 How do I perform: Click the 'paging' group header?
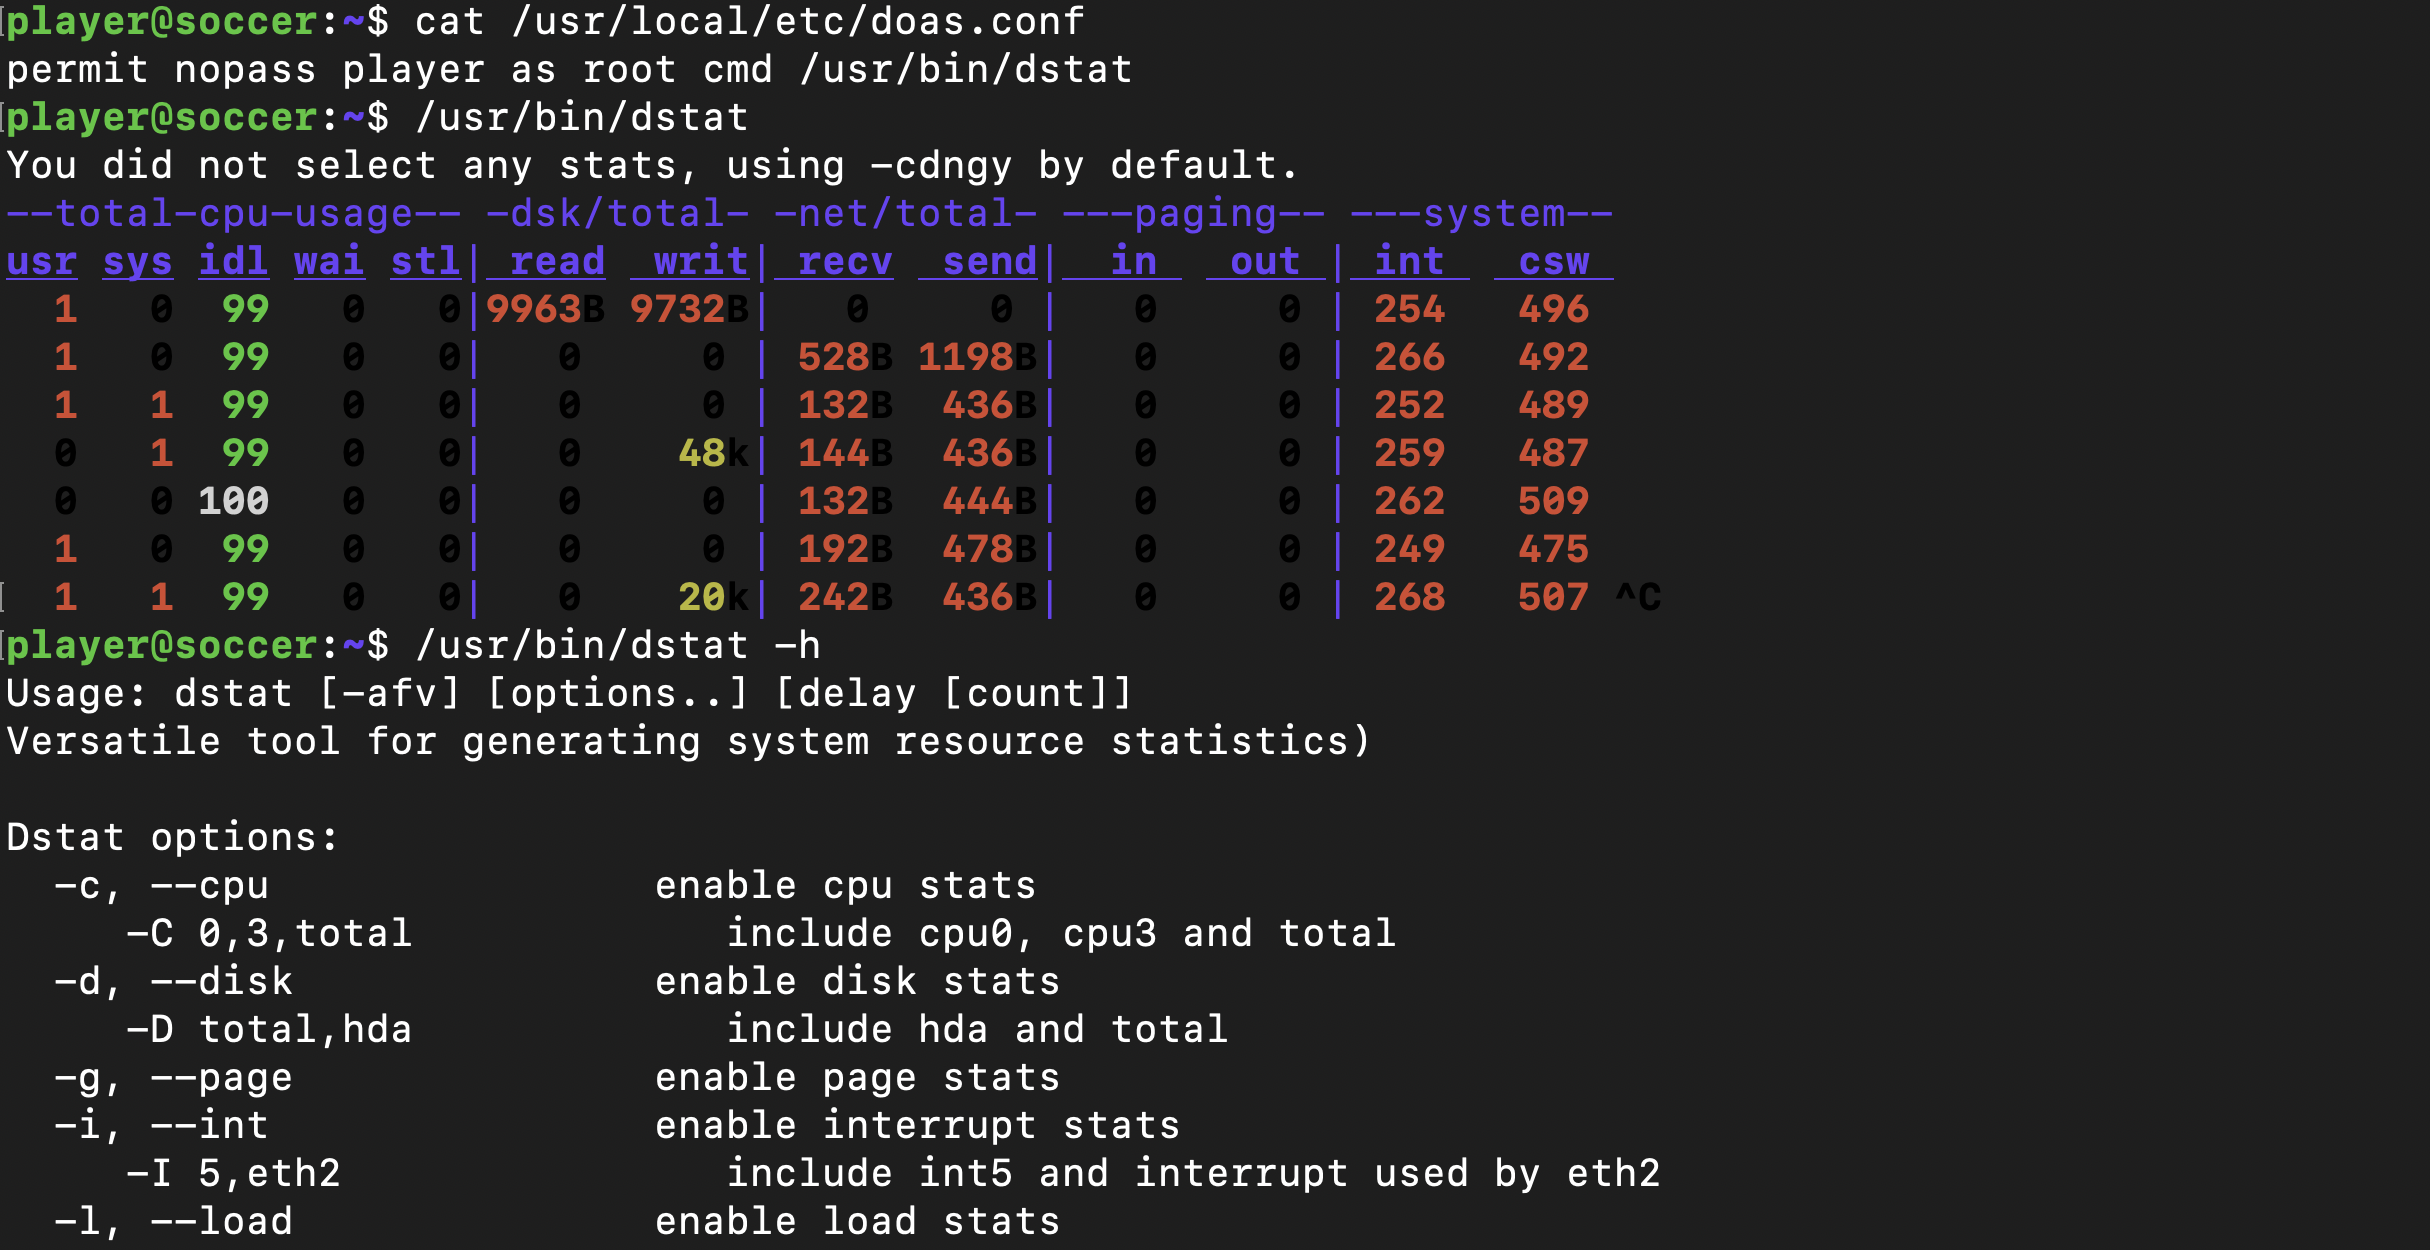(1193, 213)
